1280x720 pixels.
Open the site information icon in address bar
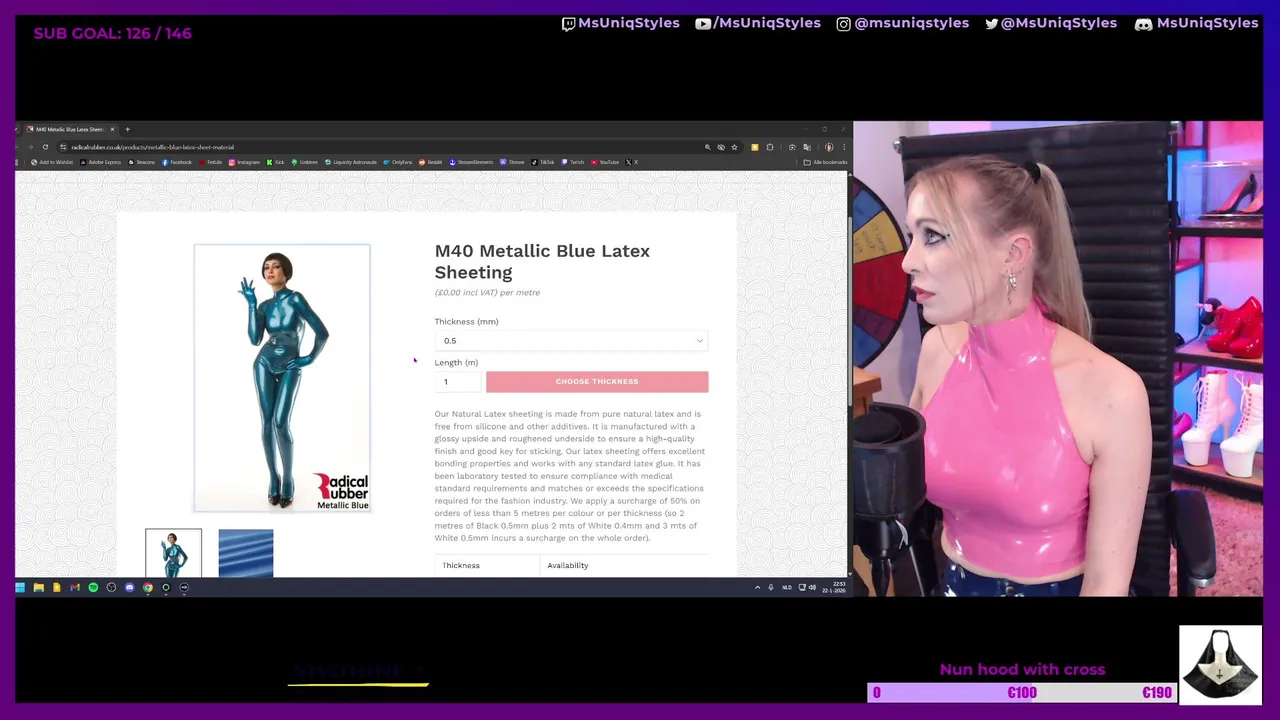pyautogui.click(x=62, y=147)
